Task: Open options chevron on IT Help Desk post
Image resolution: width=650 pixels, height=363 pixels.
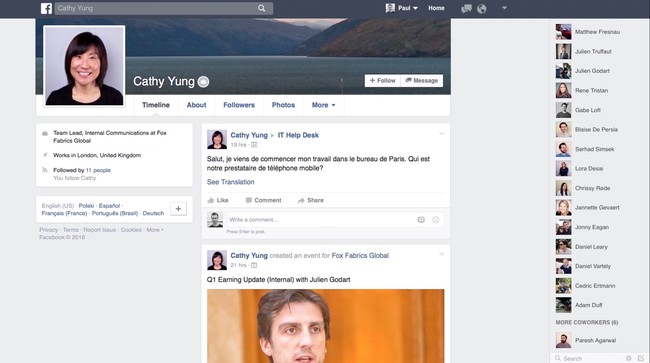Action: (441, 133)
